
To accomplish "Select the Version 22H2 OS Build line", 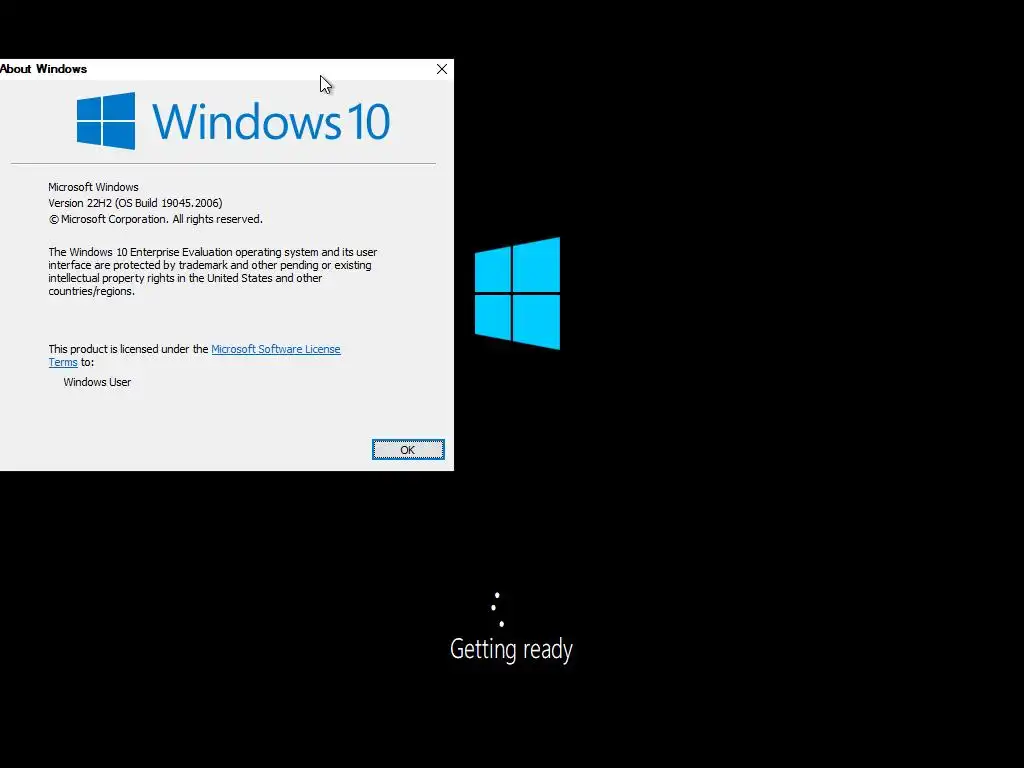I will (135, 203).
